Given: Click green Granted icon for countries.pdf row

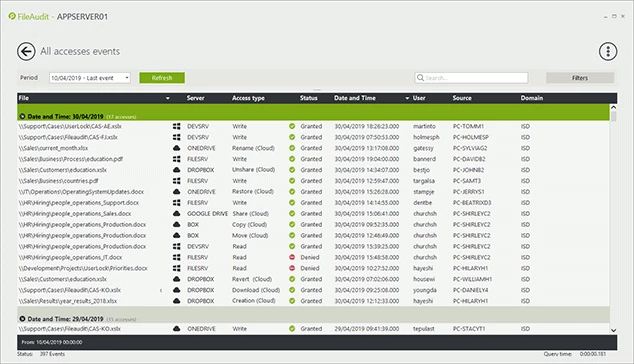Looking at the screenshot, I should point(292,181).
